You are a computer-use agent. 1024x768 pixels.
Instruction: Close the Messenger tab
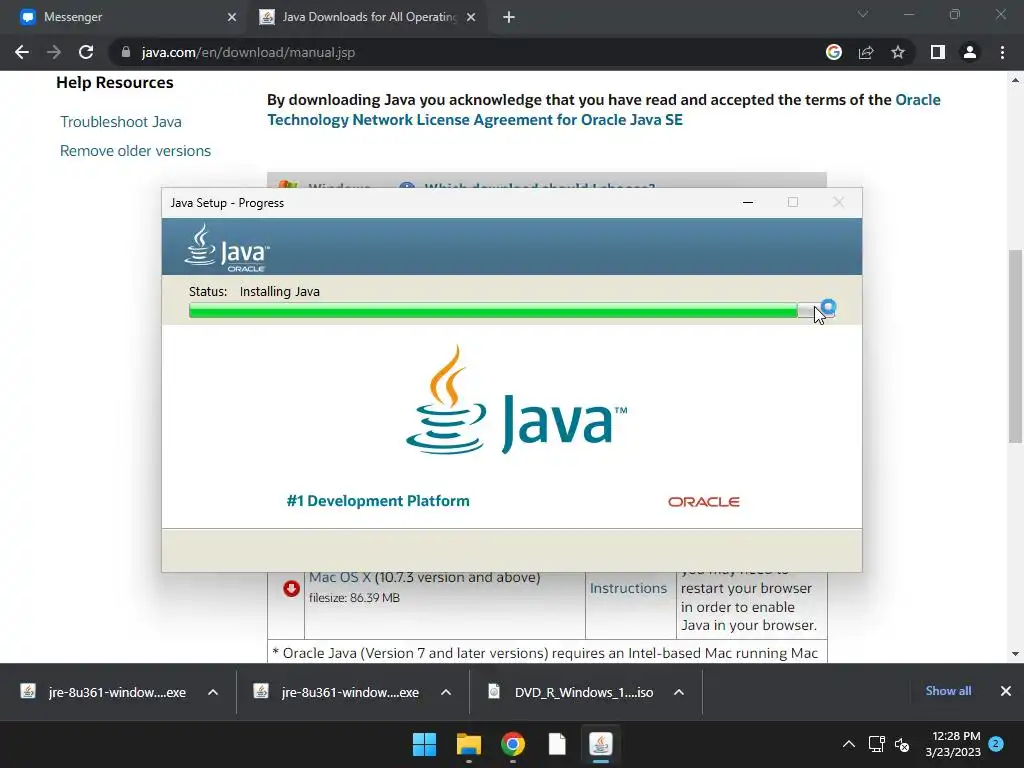point(232,18)
